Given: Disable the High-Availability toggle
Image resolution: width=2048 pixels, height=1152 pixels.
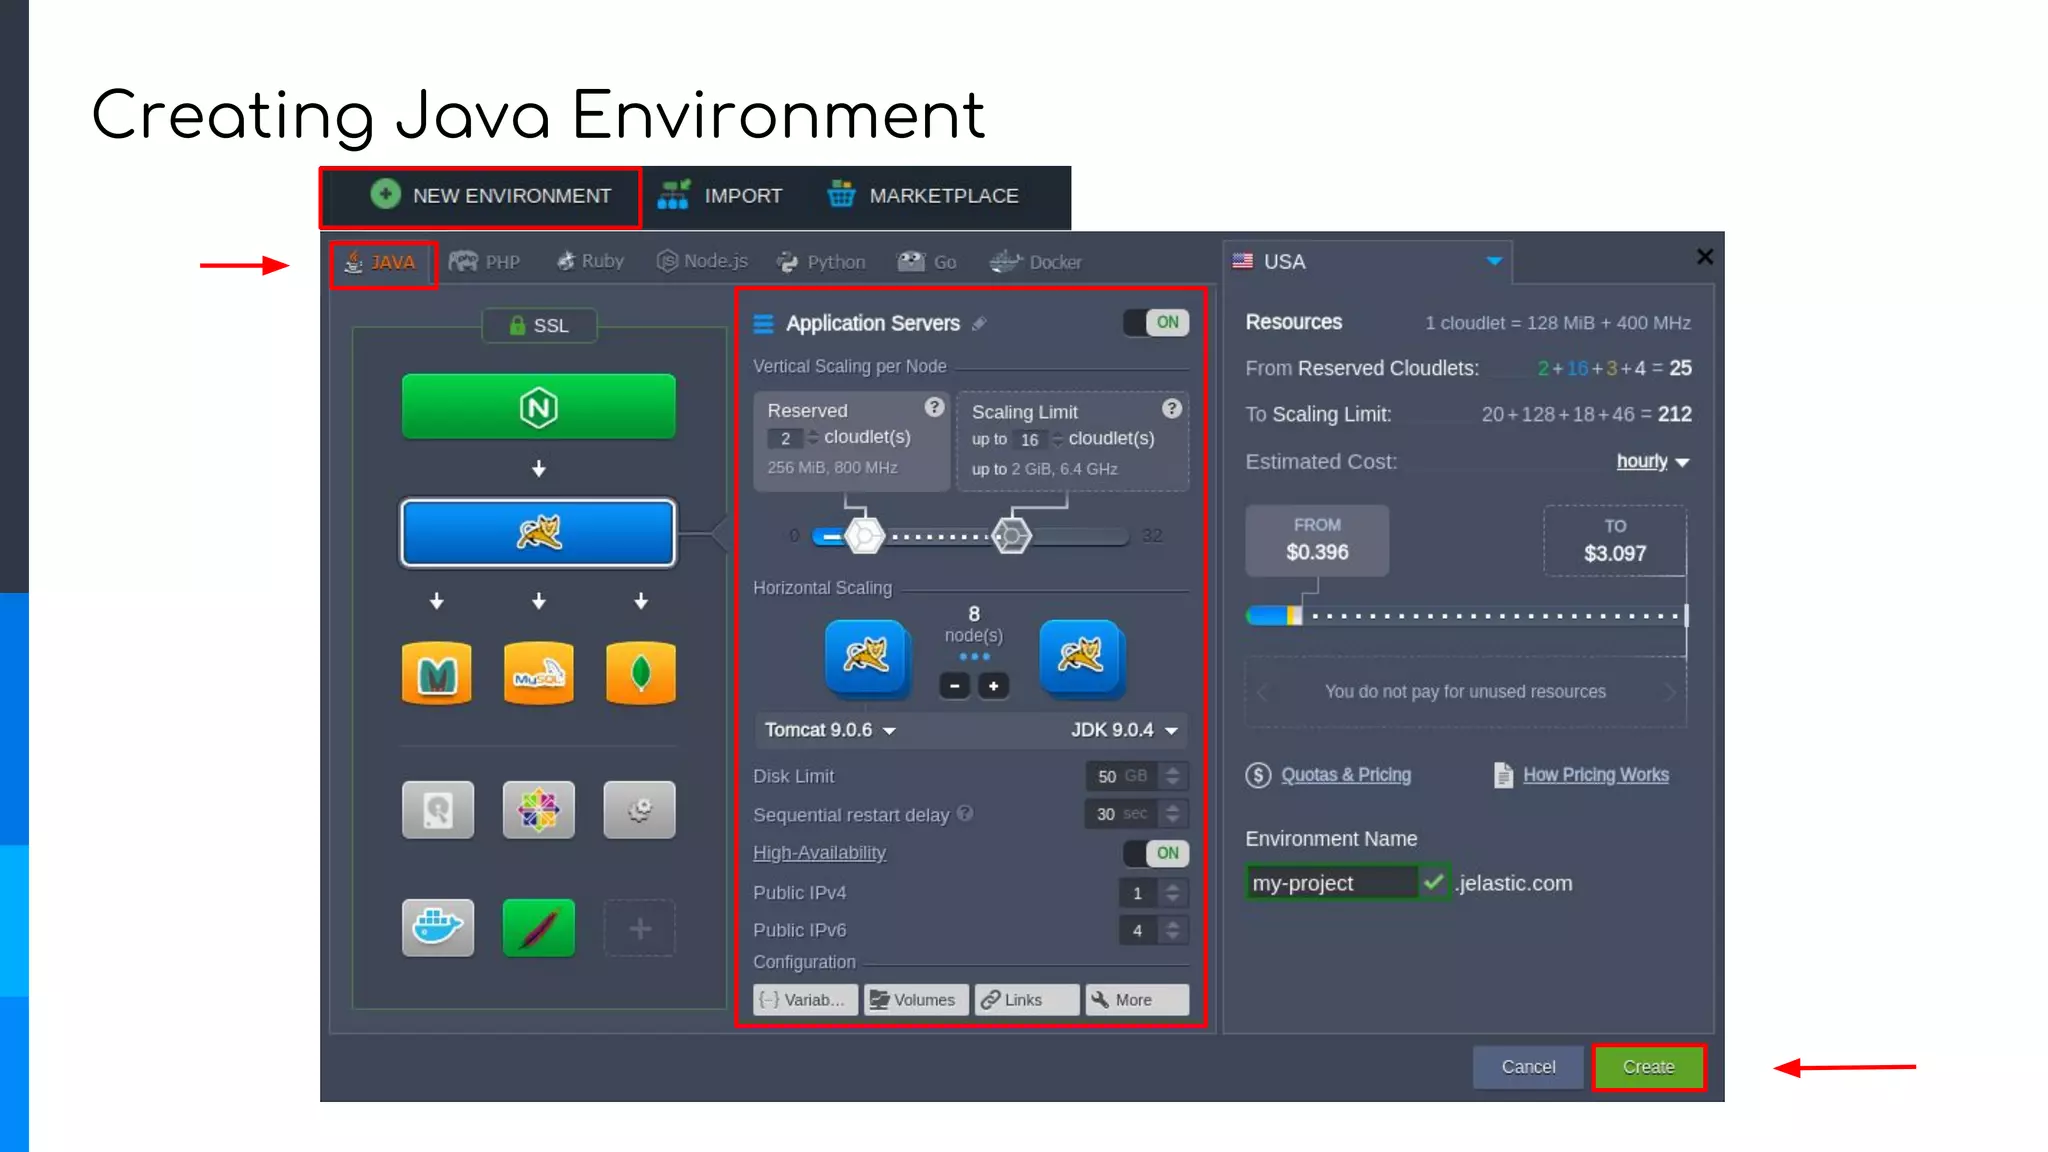Looking at the screenshot, I should [x=1155, y=853].
